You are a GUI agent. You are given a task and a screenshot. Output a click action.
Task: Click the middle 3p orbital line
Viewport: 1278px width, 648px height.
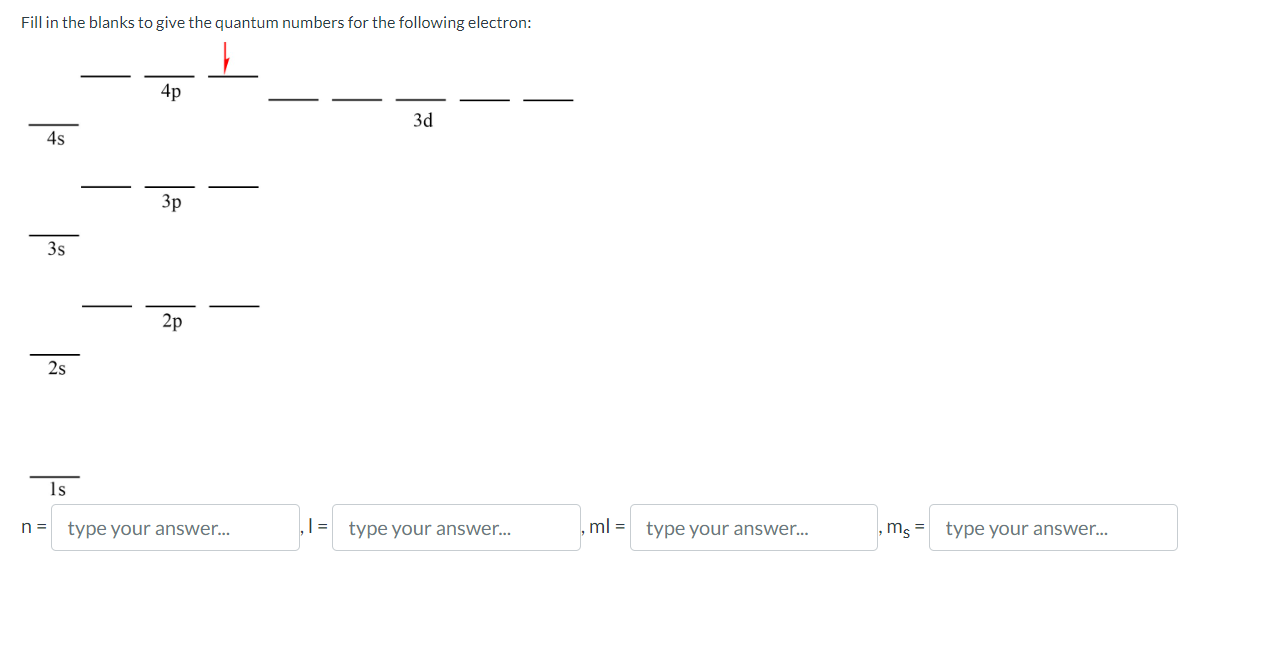(170, 185)
